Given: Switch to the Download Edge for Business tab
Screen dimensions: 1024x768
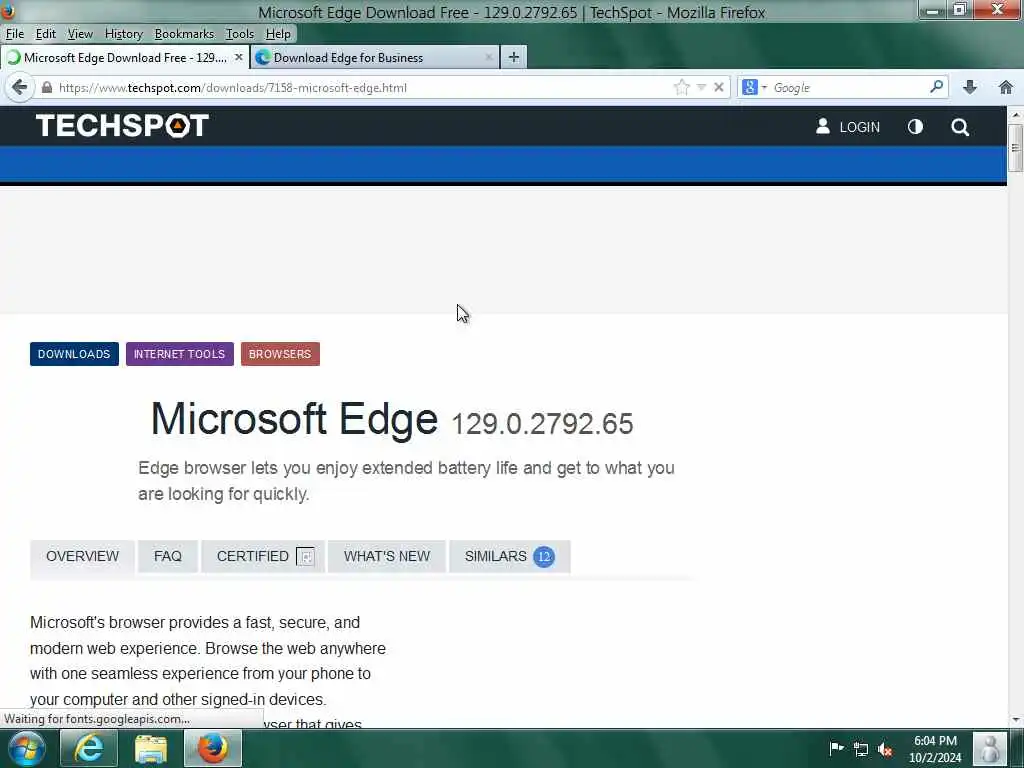Looking at the screenshot, I should [375, 57].
